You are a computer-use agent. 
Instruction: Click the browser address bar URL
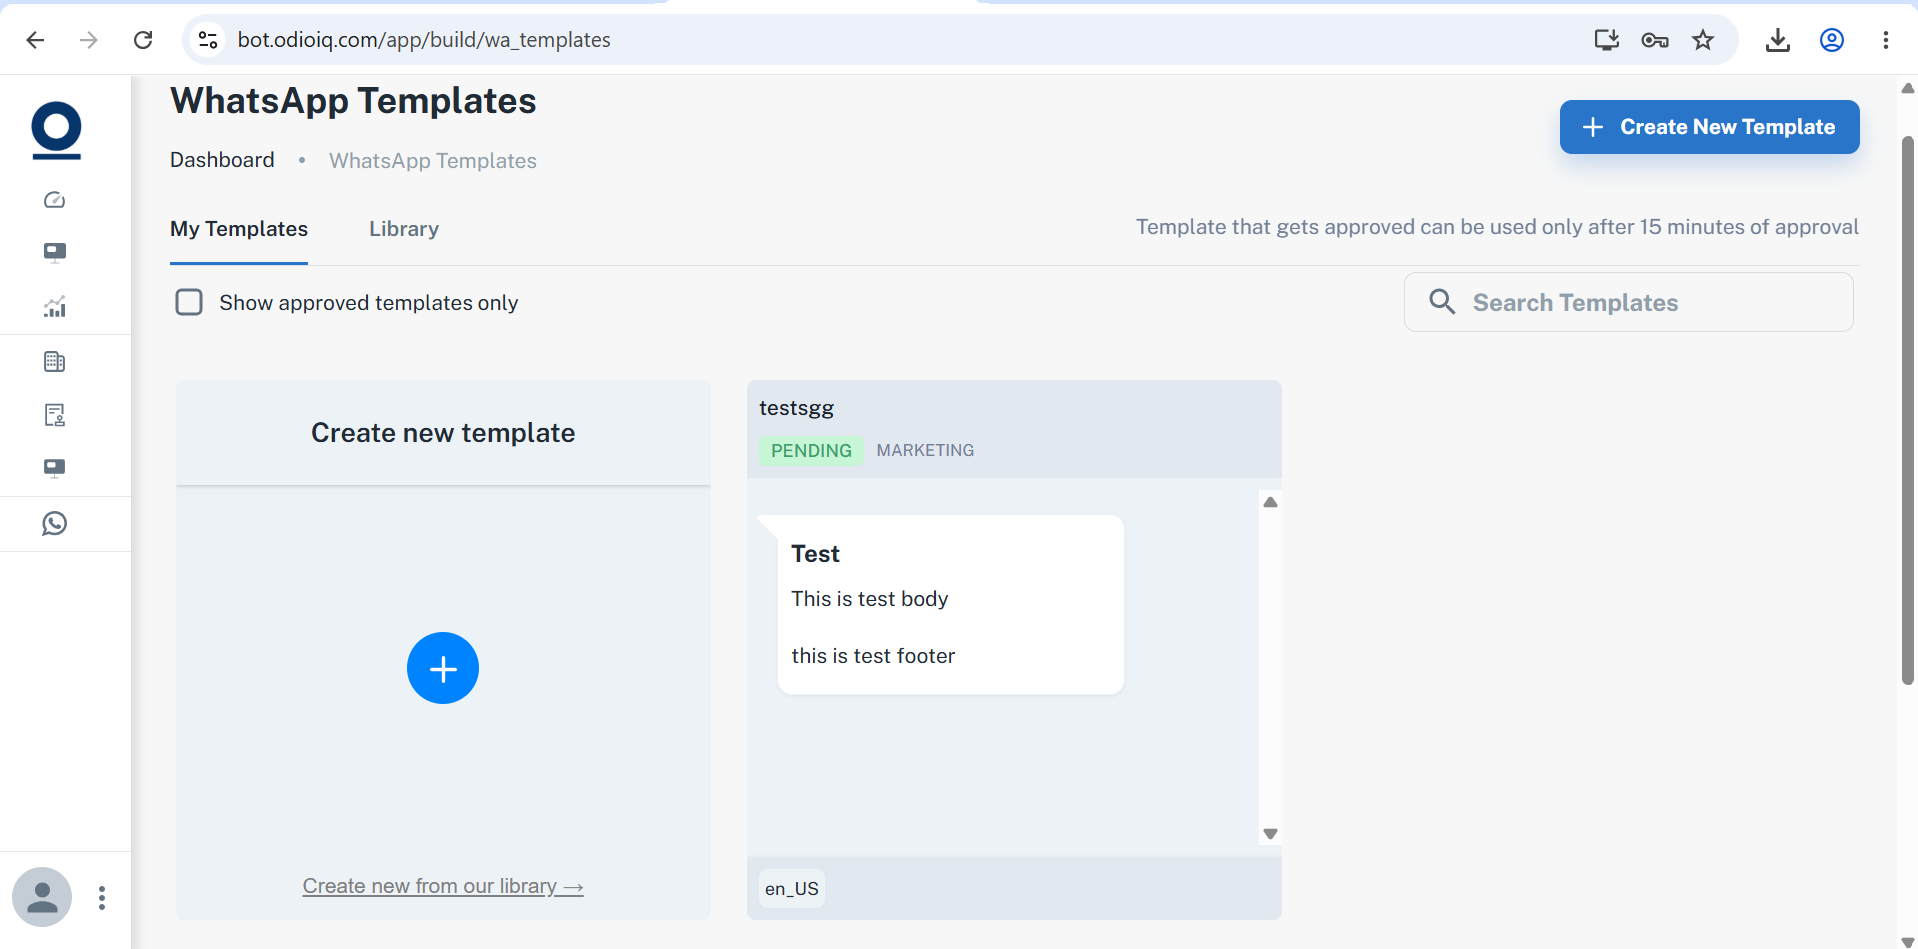[424, 40]
